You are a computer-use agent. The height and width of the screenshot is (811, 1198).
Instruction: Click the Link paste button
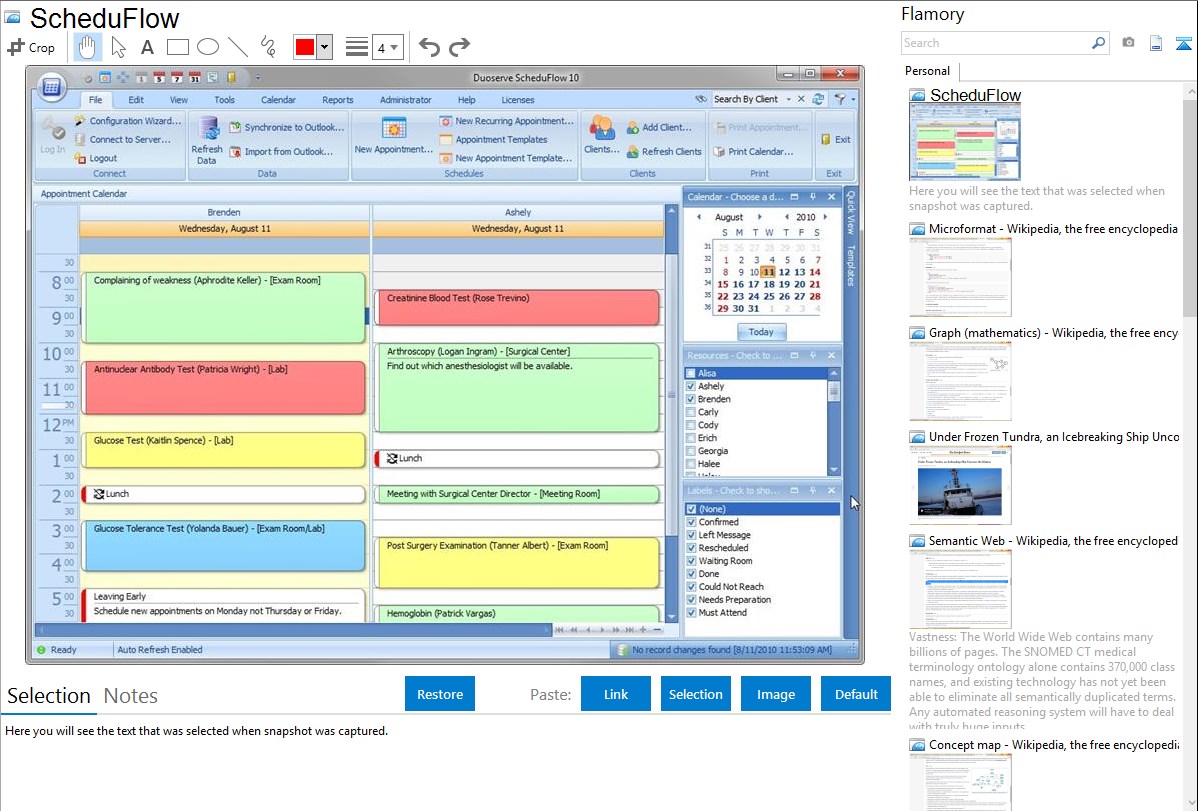[616, 694]
